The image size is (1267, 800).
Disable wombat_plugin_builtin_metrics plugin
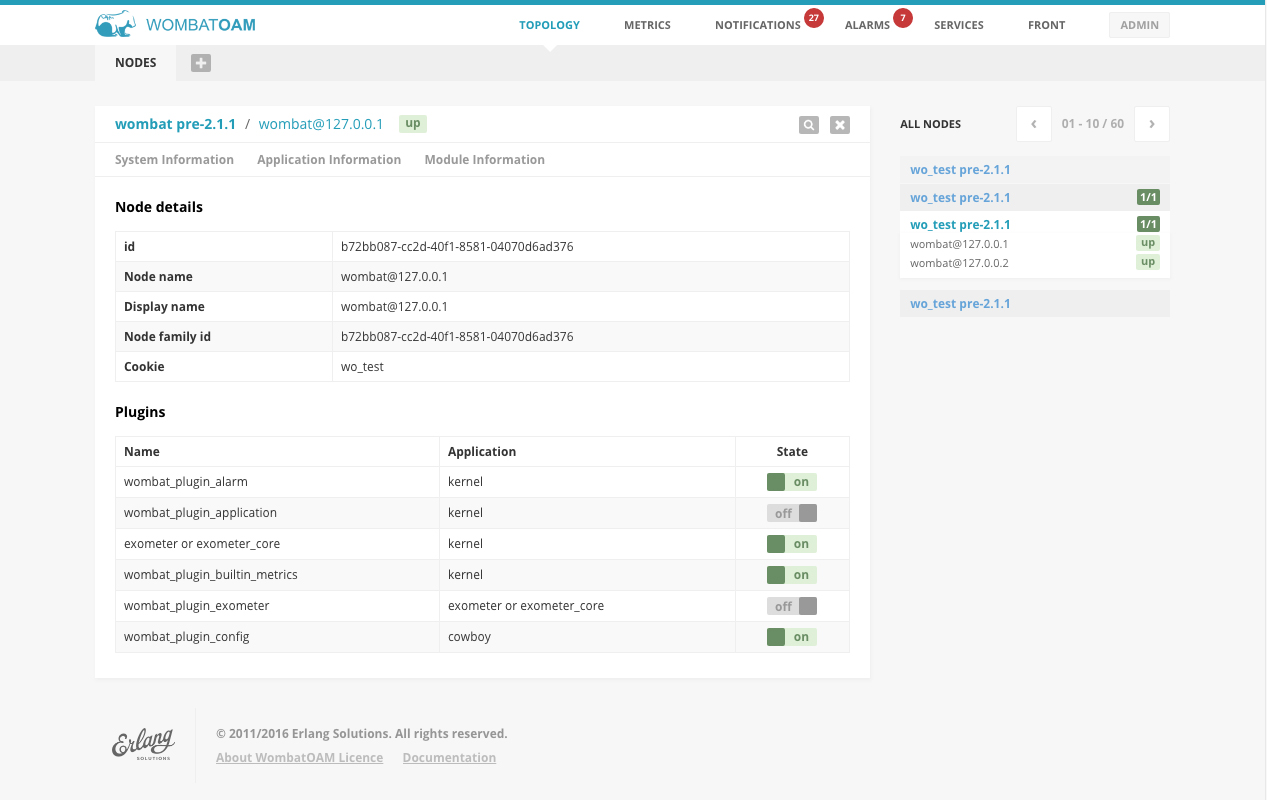pyautogui.click(x=792, y=575)
